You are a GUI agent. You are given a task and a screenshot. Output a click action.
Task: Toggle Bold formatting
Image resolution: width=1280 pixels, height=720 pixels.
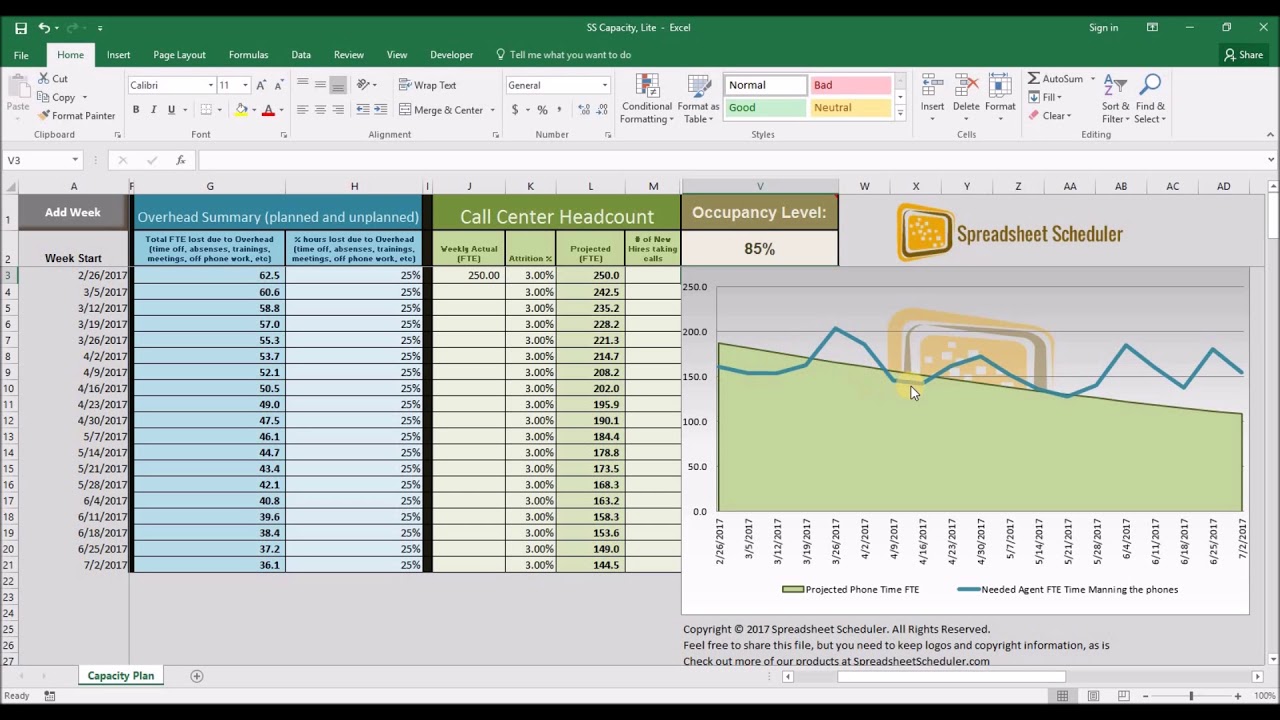(135, 110)
